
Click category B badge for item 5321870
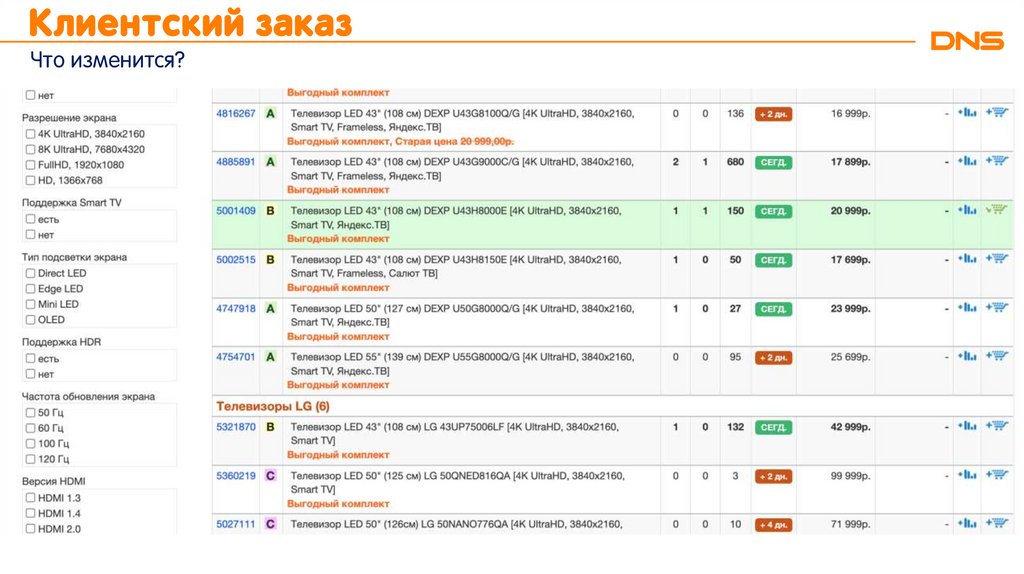pos(270,427)
